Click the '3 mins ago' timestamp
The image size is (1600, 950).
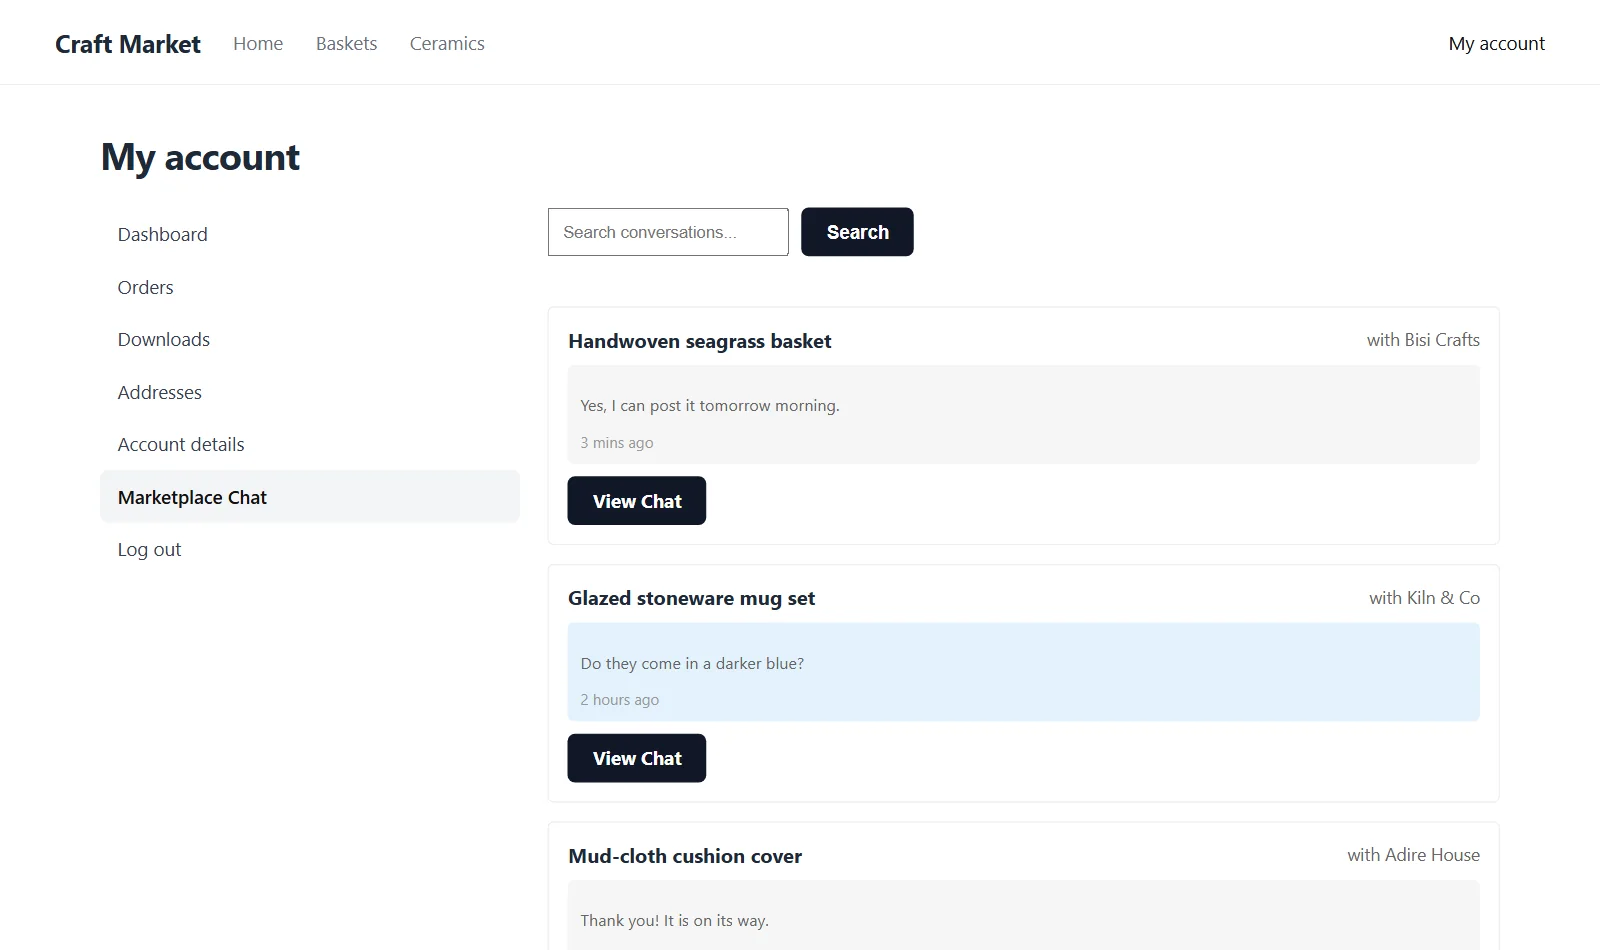617,443
